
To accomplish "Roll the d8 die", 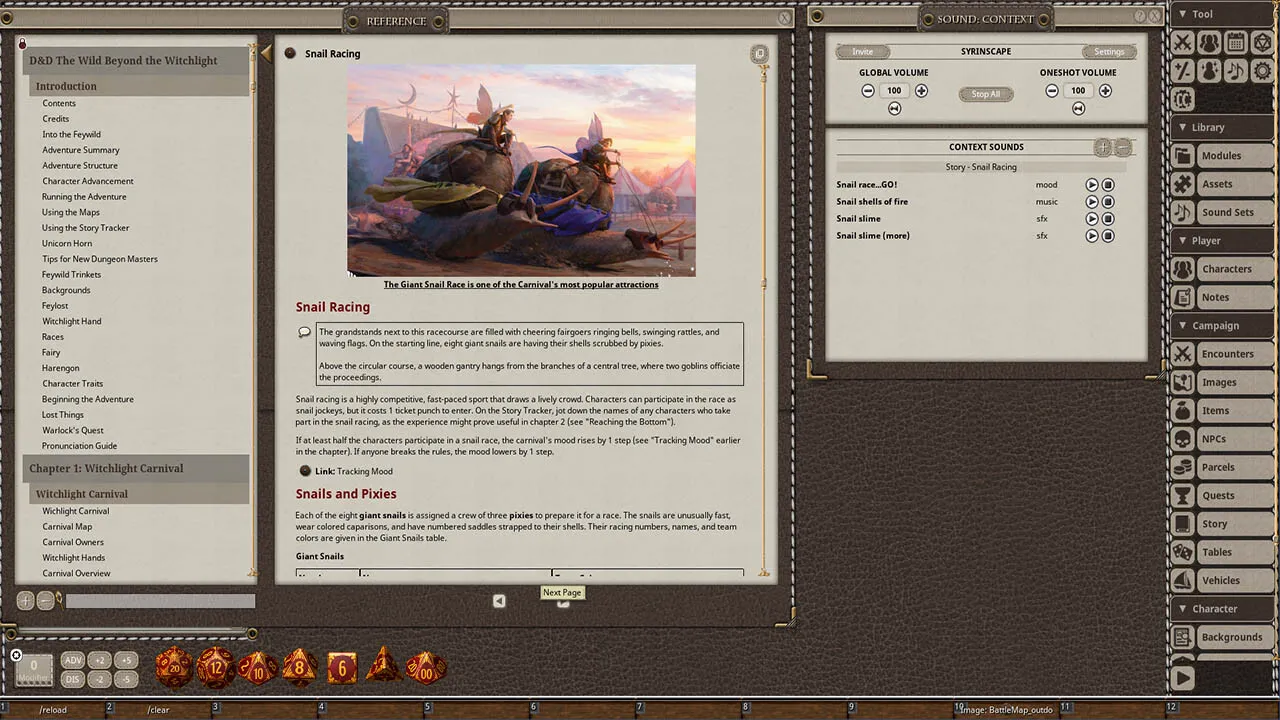I will click(x=299, y=667).
